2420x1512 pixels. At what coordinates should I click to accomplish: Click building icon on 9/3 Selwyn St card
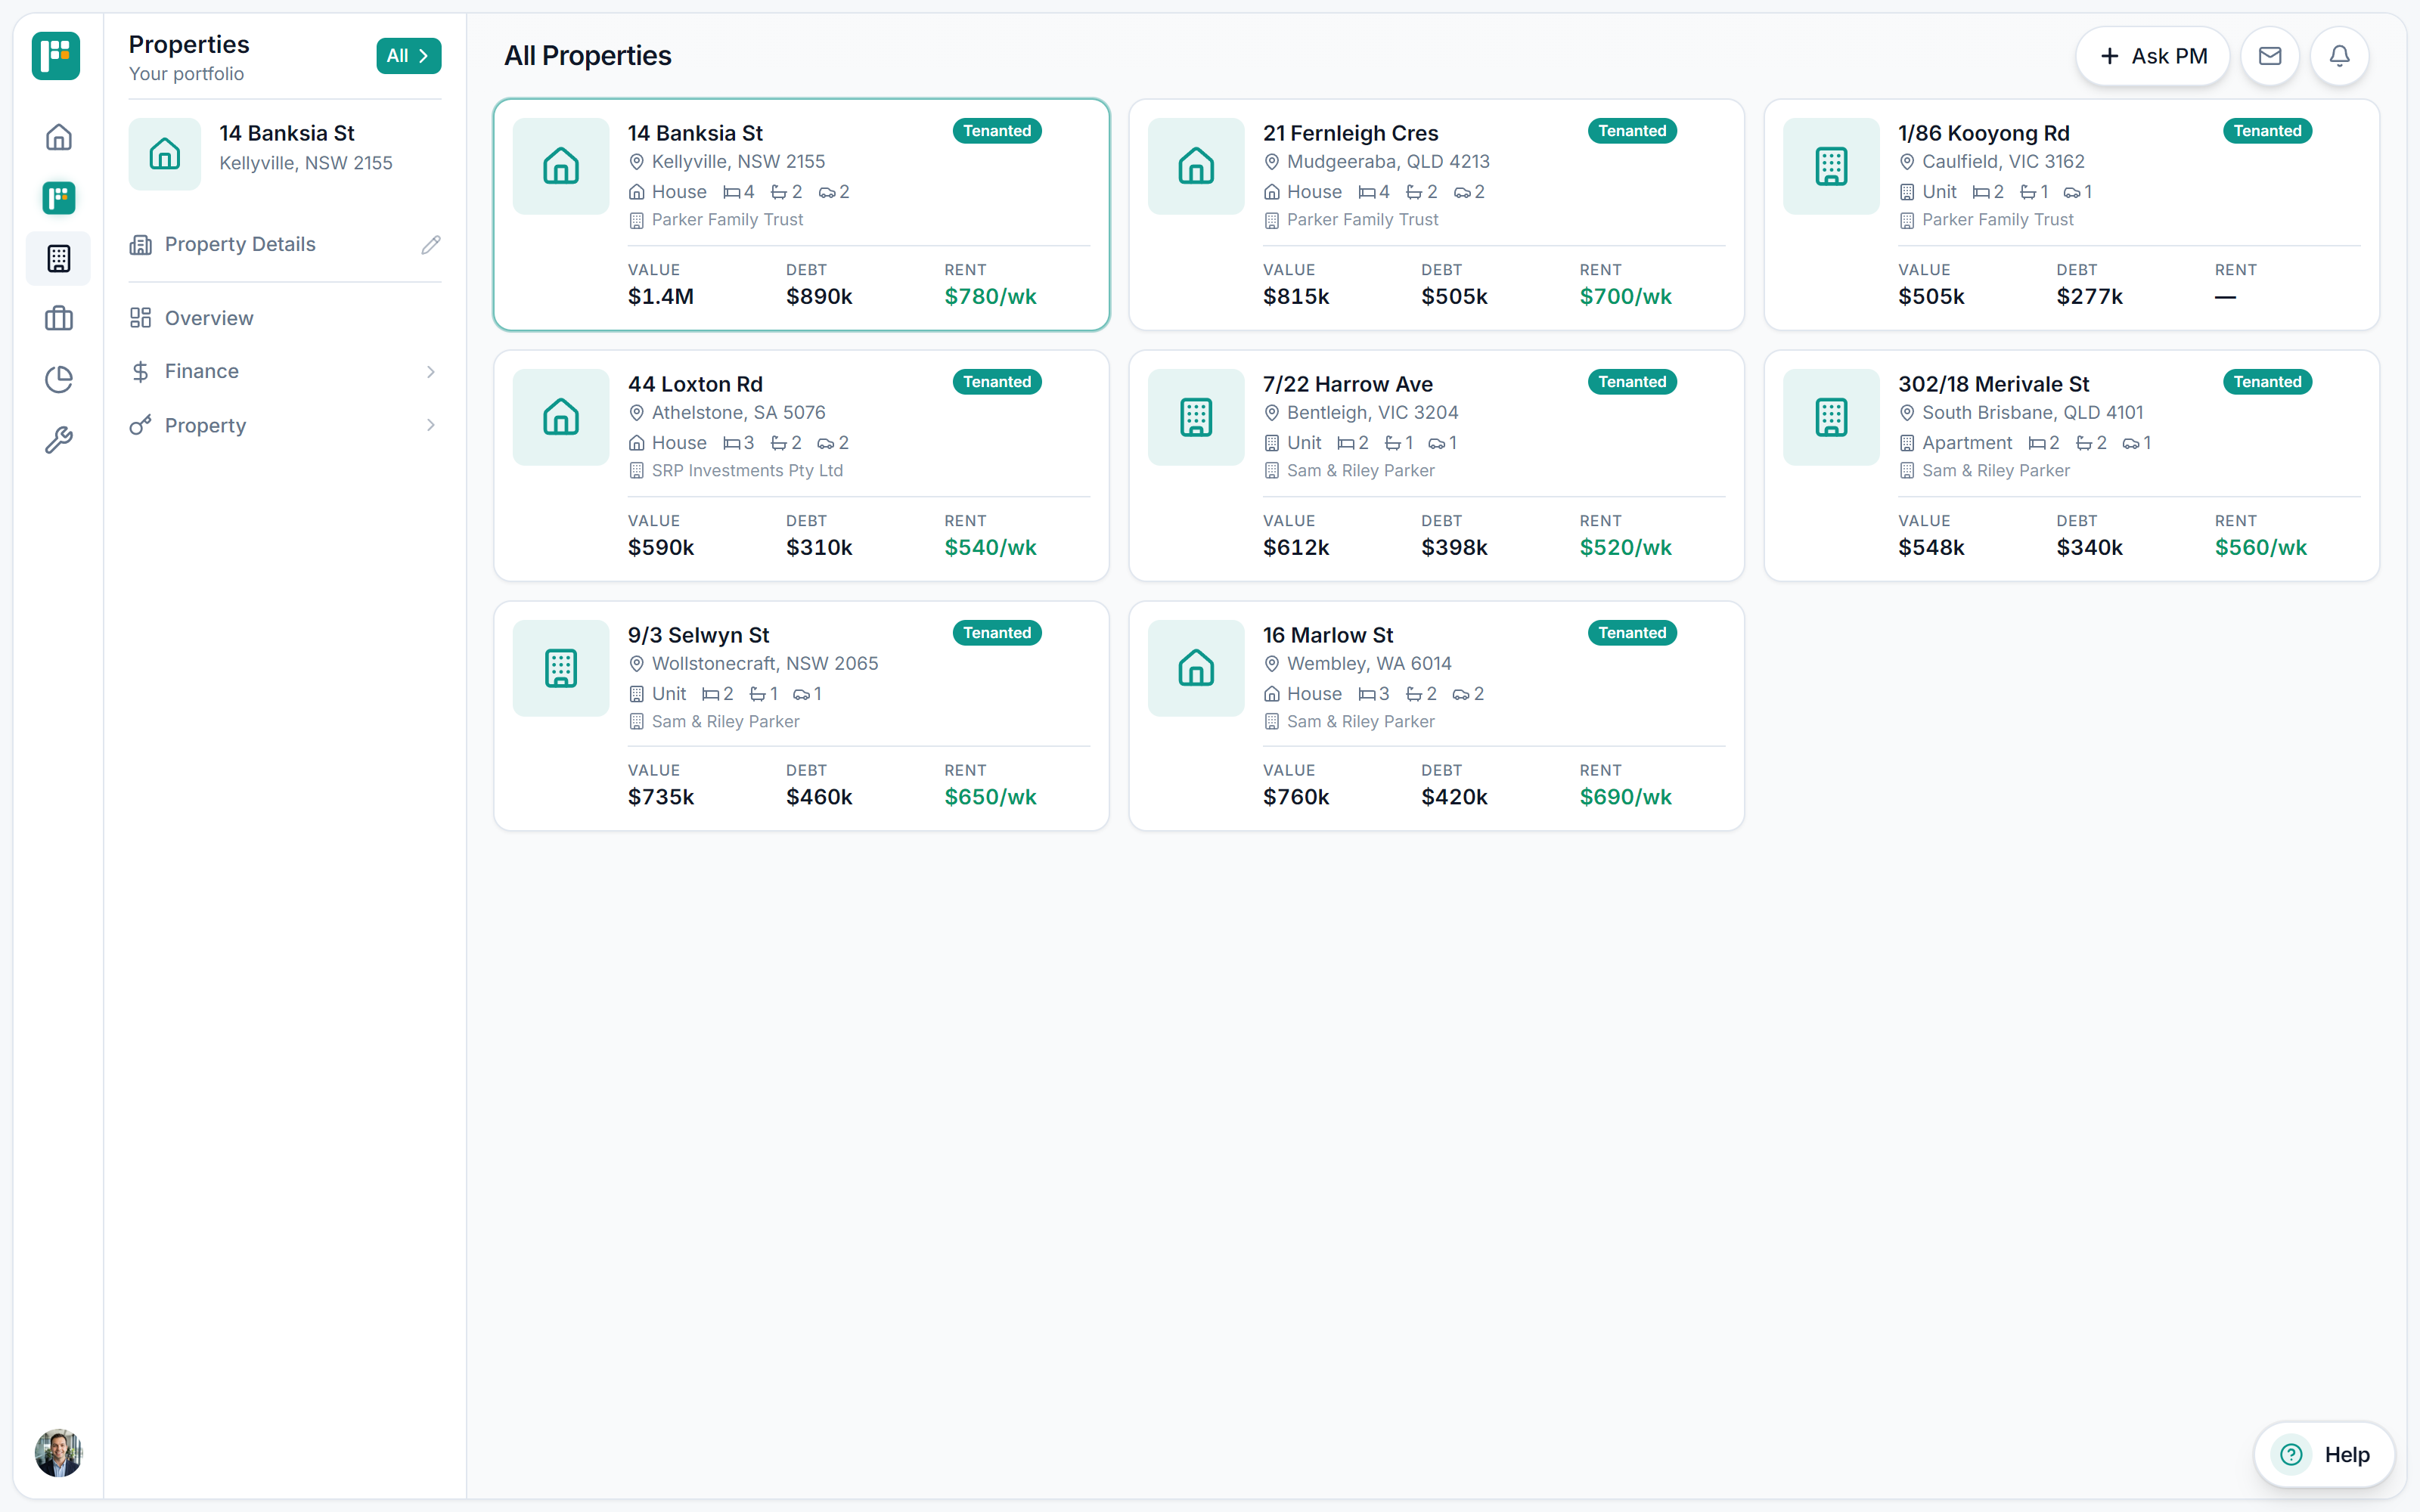tap(561, 668)
